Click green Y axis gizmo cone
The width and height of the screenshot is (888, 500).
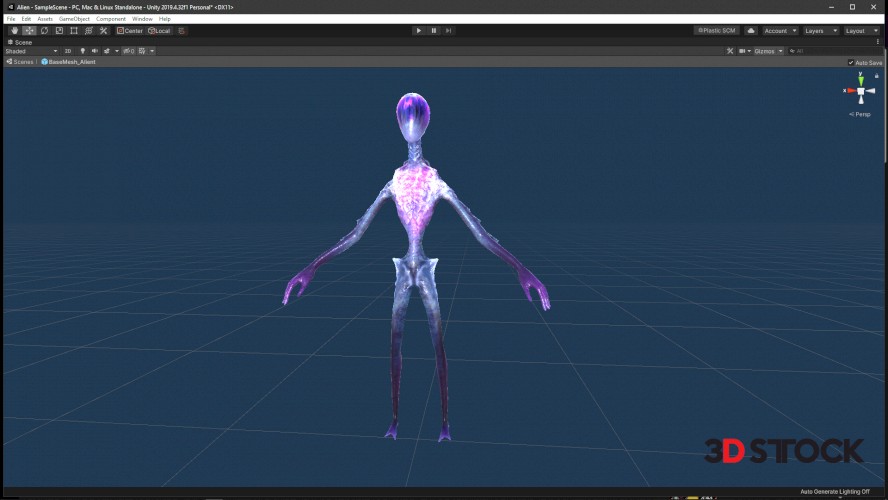(x=861, y=80)
